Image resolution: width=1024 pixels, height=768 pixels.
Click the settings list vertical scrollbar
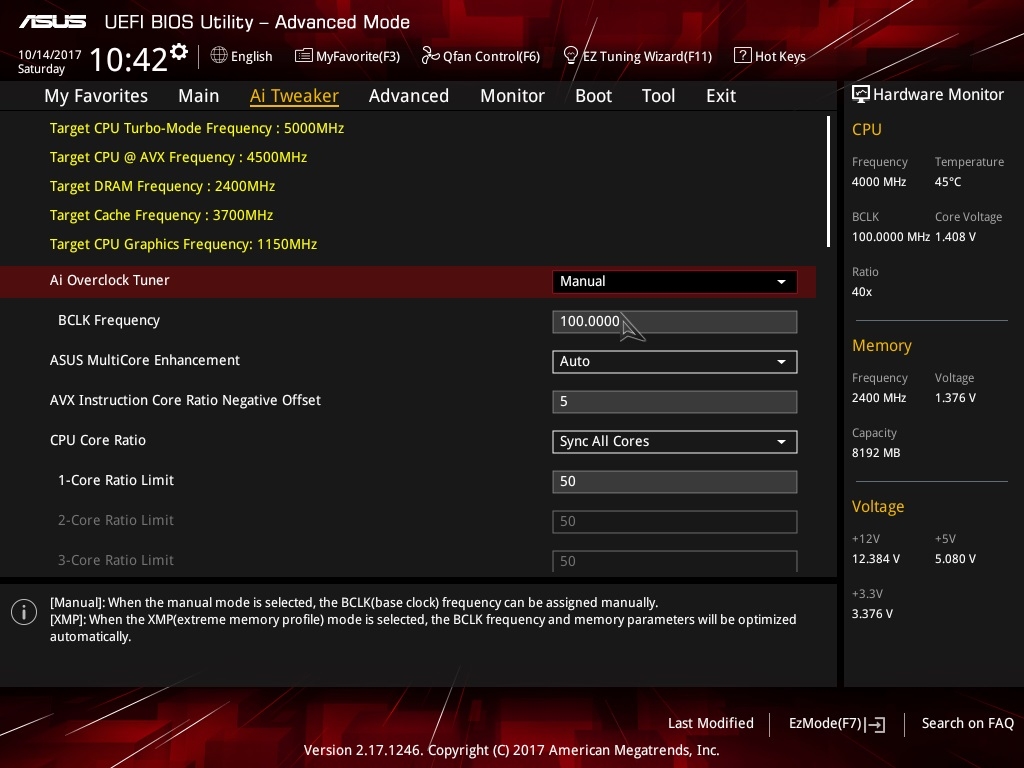[828, 180]
